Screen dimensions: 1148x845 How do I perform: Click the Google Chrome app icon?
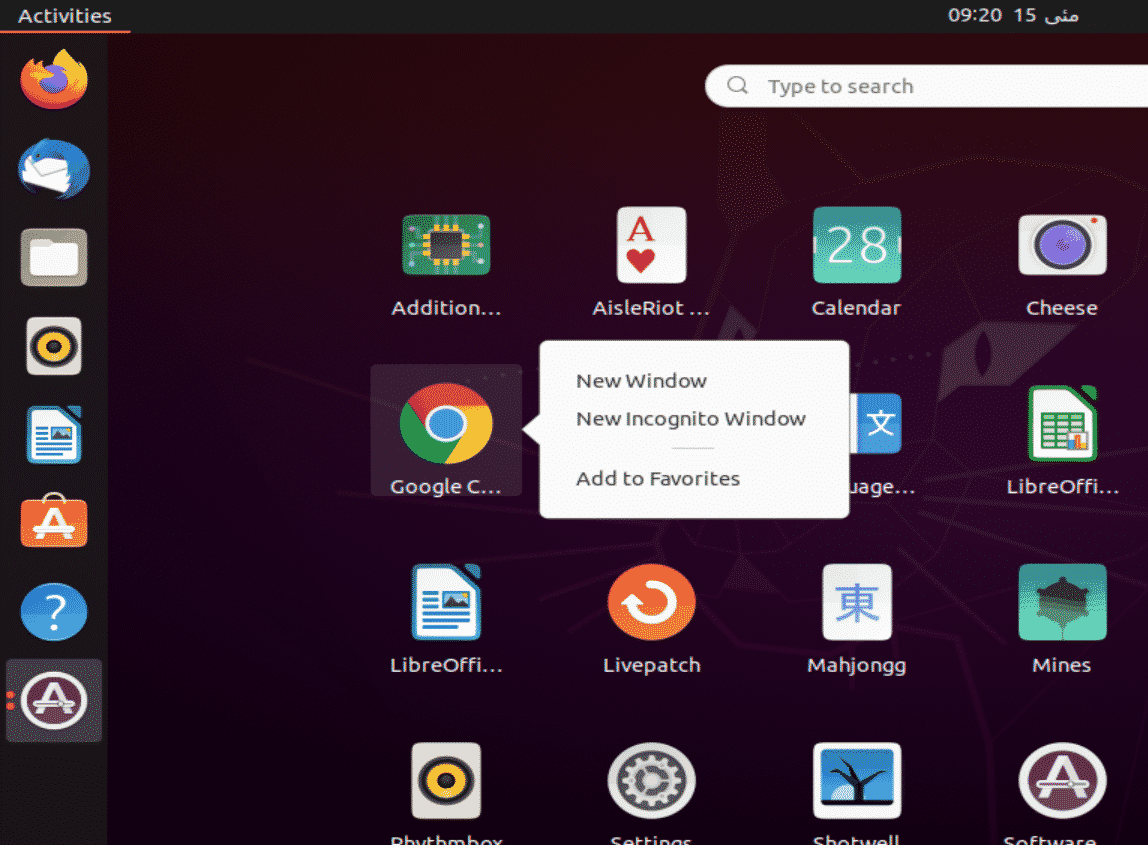tap(446, 425)
